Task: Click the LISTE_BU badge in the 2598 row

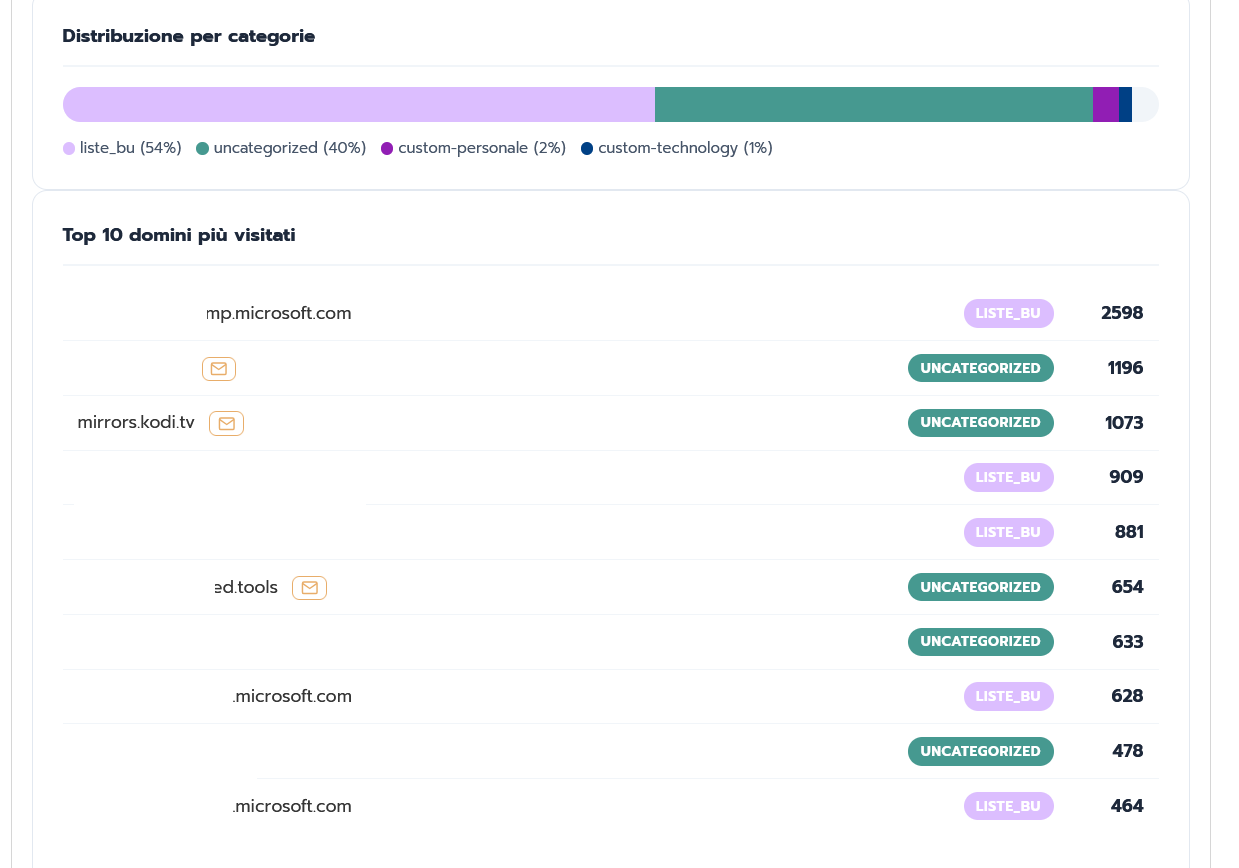Action: [1008, 314]
